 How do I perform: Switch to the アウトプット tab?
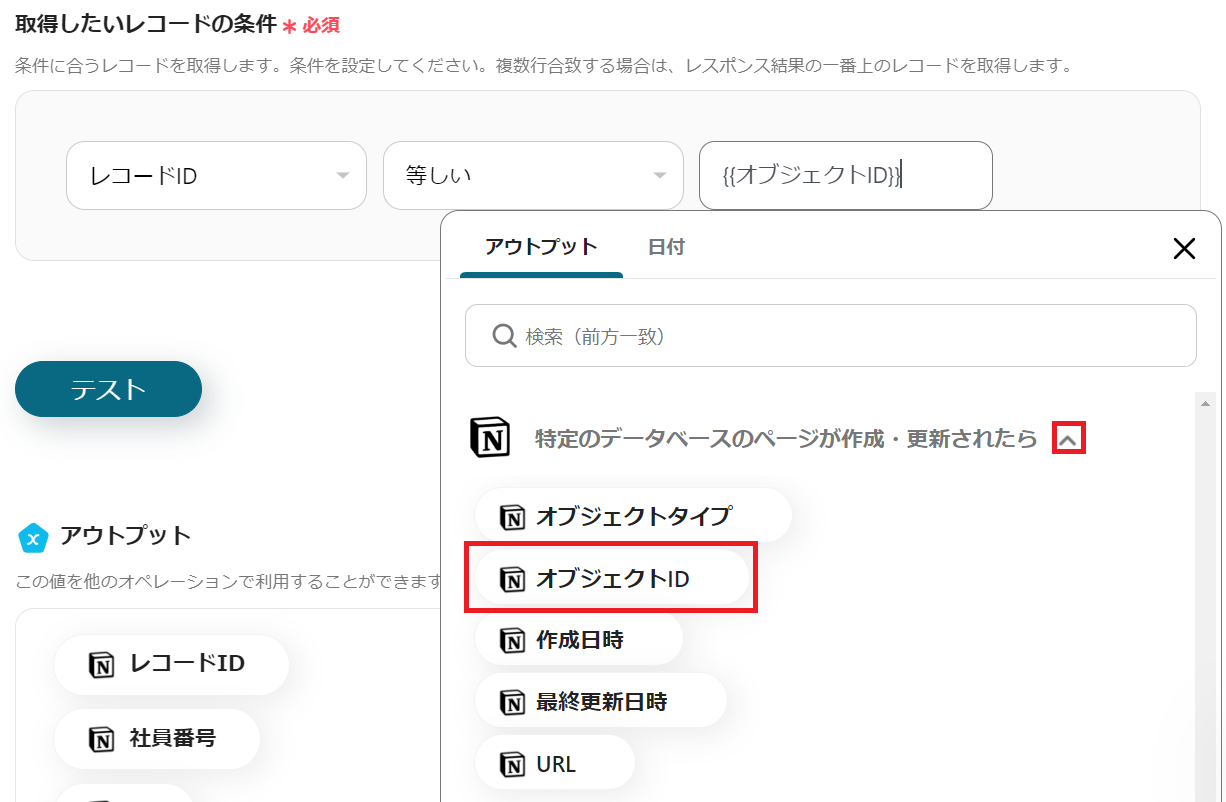[541, 247]
